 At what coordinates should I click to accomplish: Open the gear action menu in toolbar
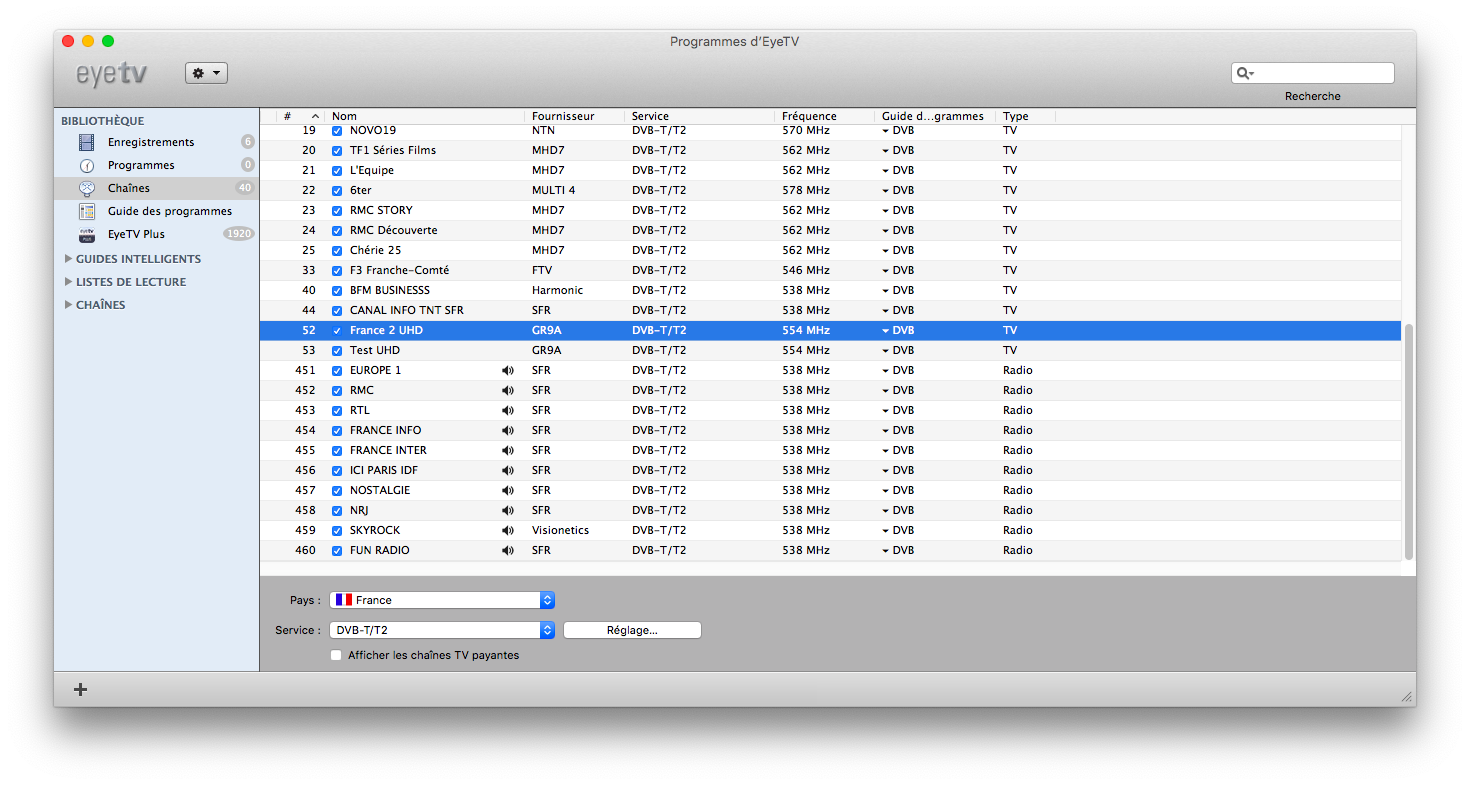tap(206, 73)
